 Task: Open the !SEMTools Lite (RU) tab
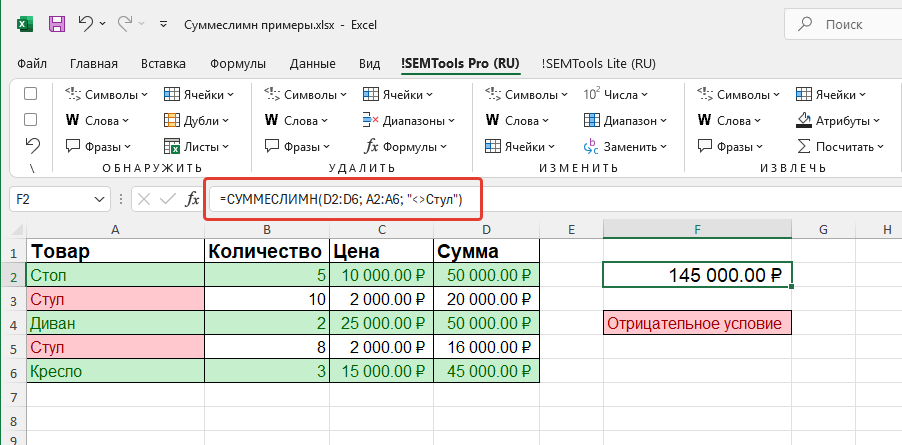598,63
